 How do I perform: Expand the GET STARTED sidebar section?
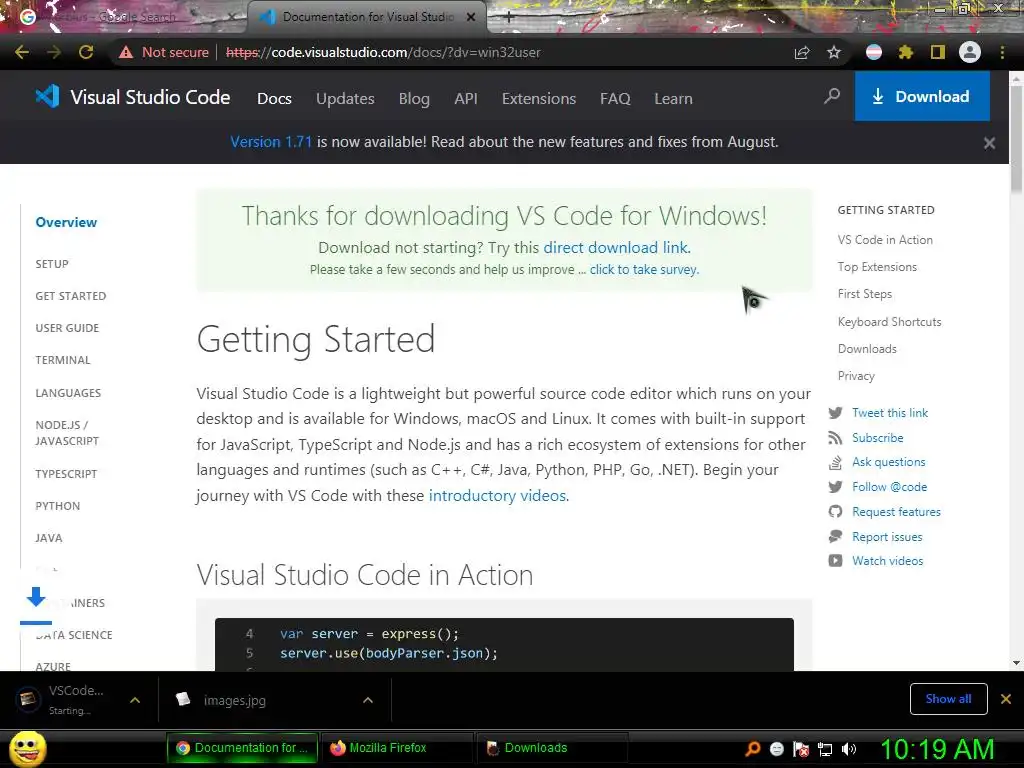71,296
